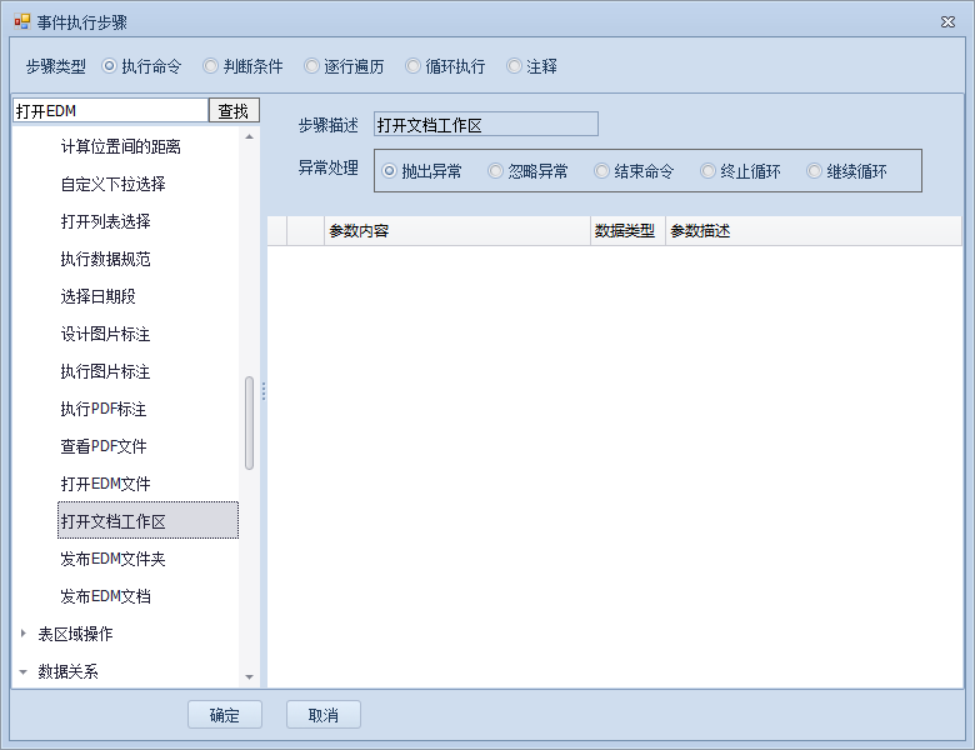
Task: Select 发布EDM文件夹 in the command list
Action: (x=112, y=559)
